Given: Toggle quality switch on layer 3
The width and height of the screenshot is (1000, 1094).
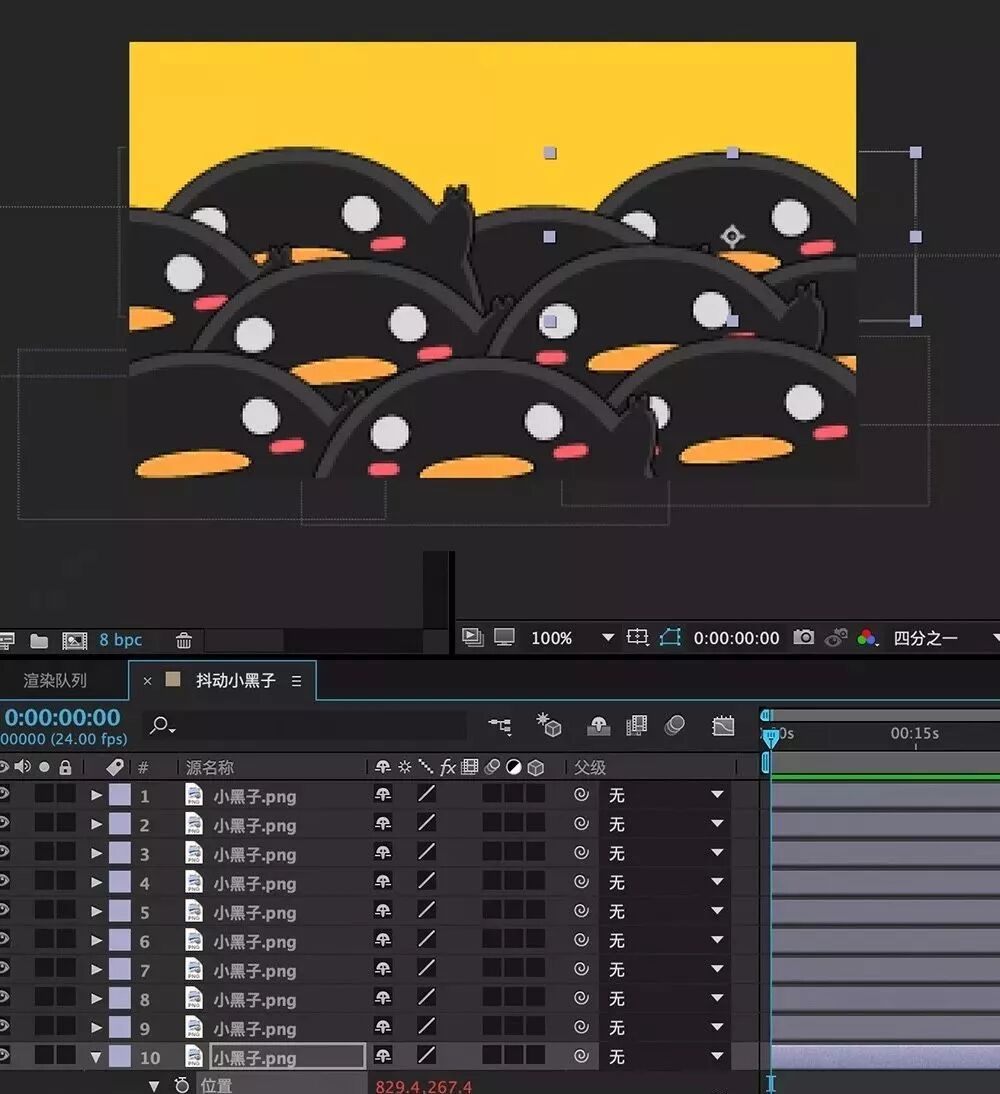Looking at the screenshot, I should [x=426, y=853].
